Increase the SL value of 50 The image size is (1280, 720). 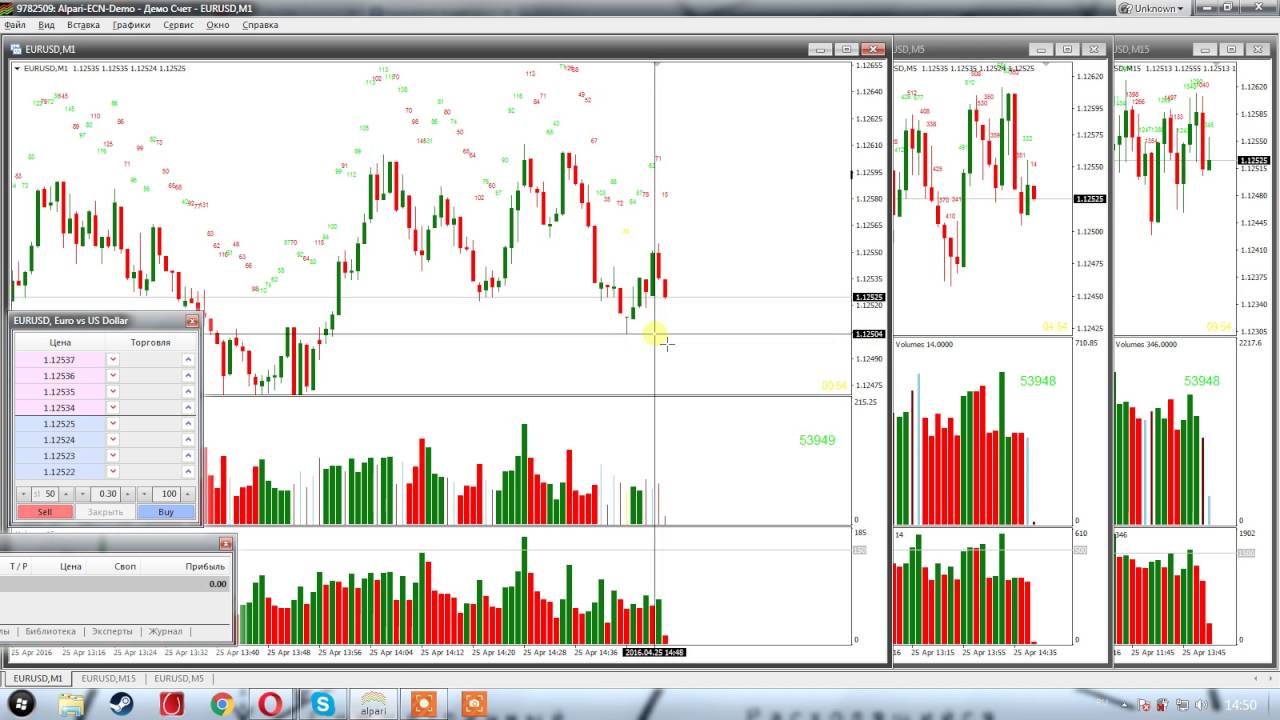(66, 494)
